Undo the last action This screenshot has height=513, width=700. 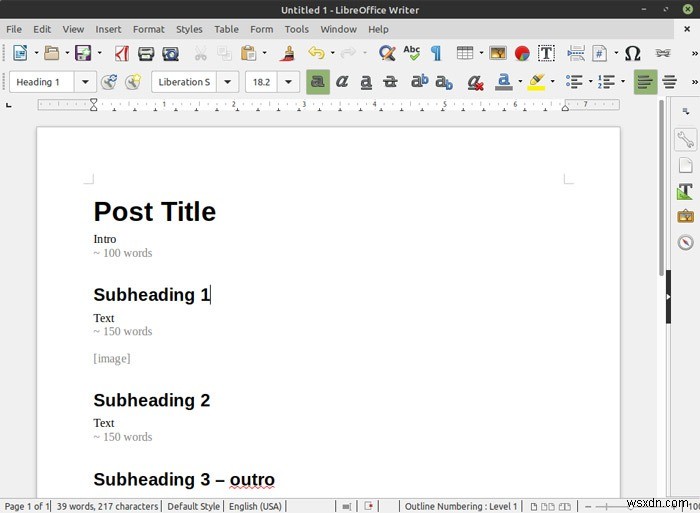coord(316,53)
